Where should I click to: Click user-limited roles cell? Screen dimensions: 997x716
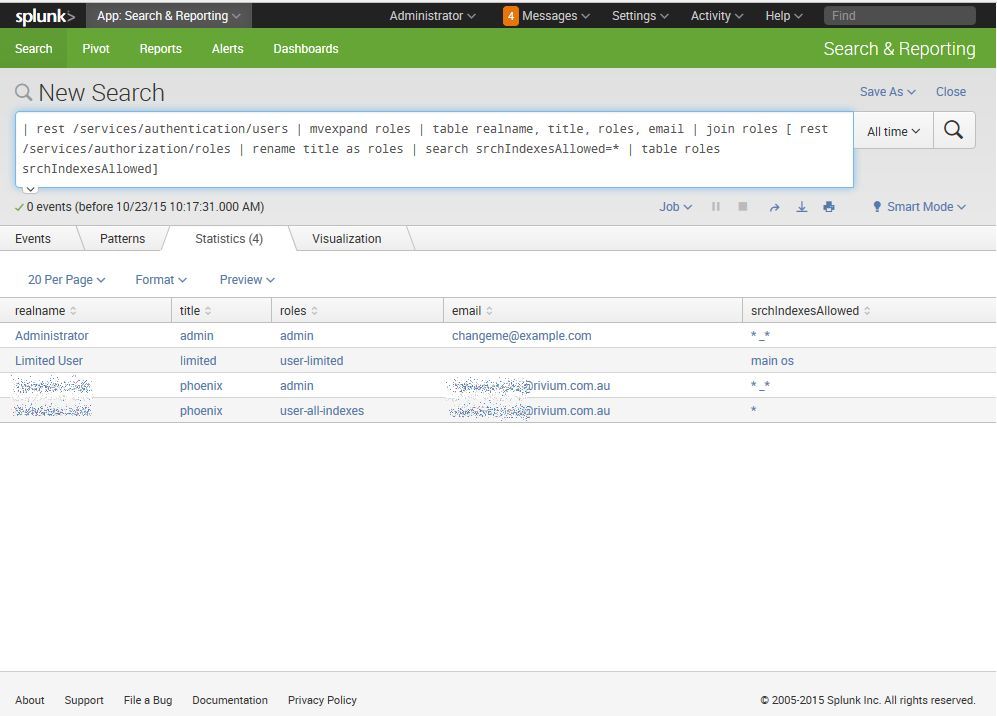[x=312, y=361]
